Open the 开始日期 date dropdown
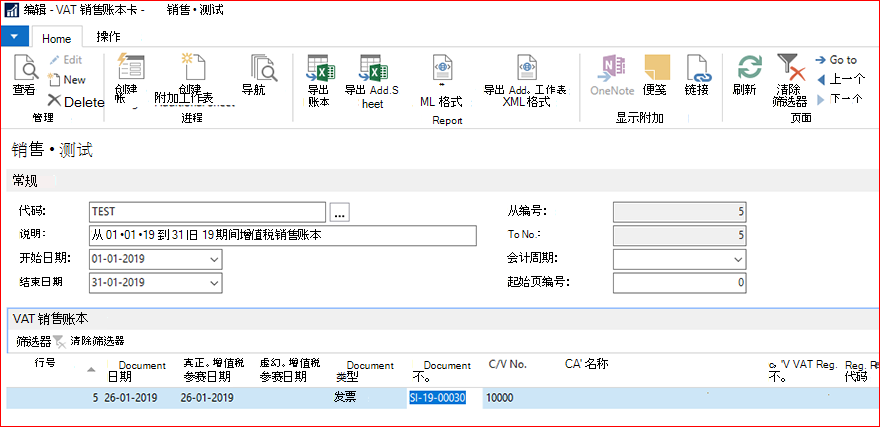The image size is (880, 427). pyautogui.click(x=214, y=259)
